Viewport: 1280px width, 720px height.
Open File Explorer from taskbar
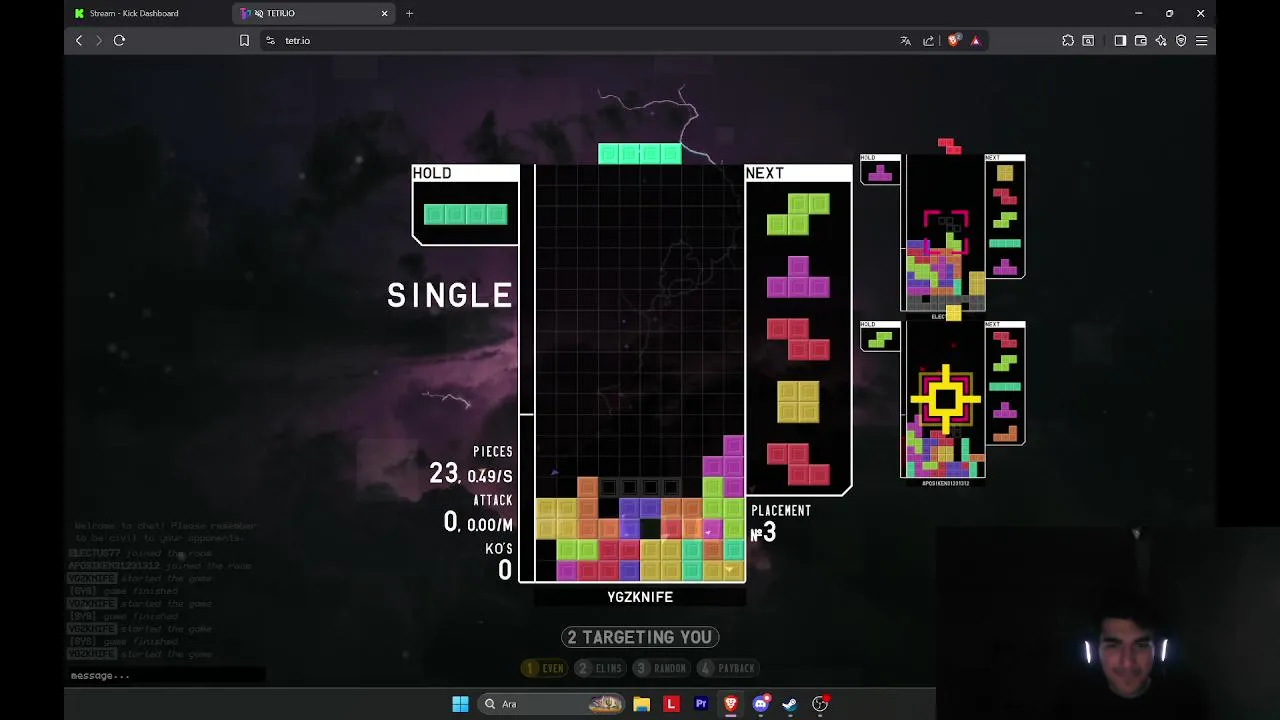pyautogui.click(x=641, y=704)
